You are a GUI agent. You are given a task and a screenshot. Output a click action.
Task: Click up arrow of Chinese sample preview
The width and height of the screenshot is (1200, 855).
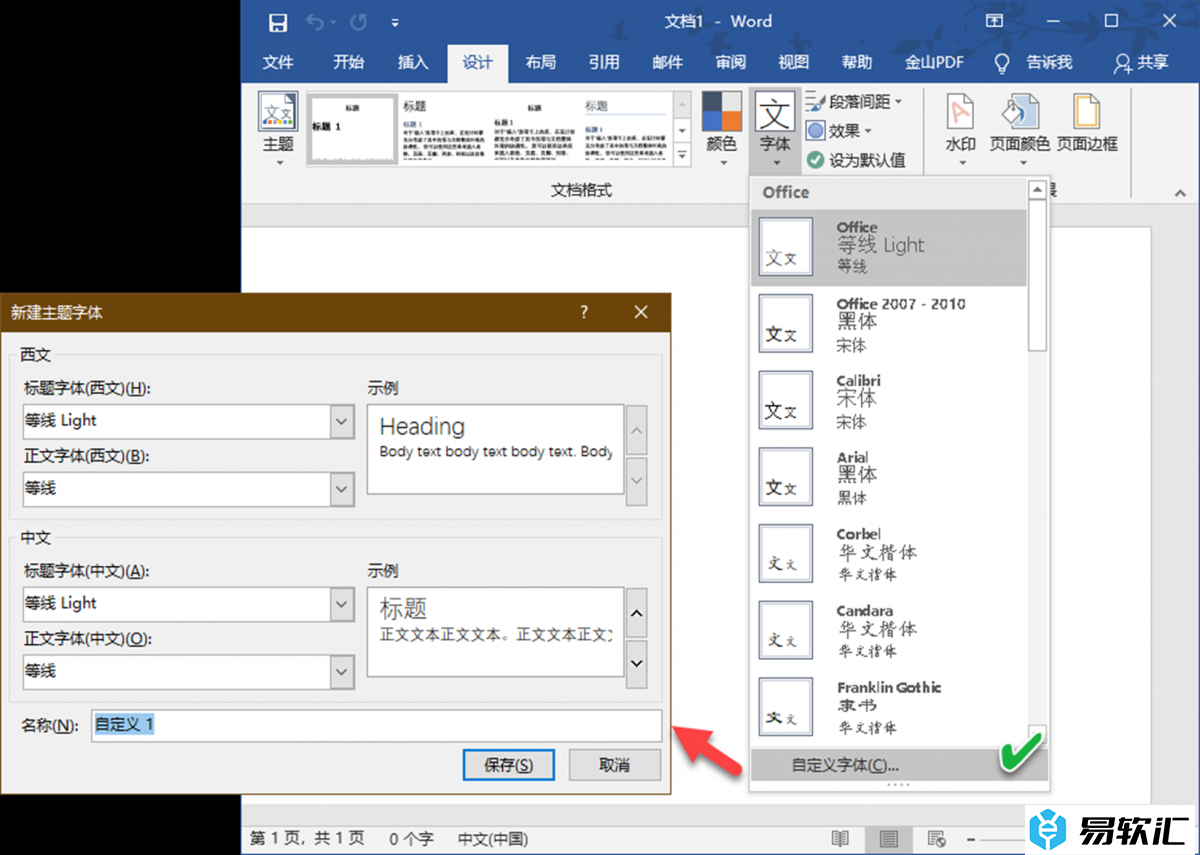(x=637, y=612)
